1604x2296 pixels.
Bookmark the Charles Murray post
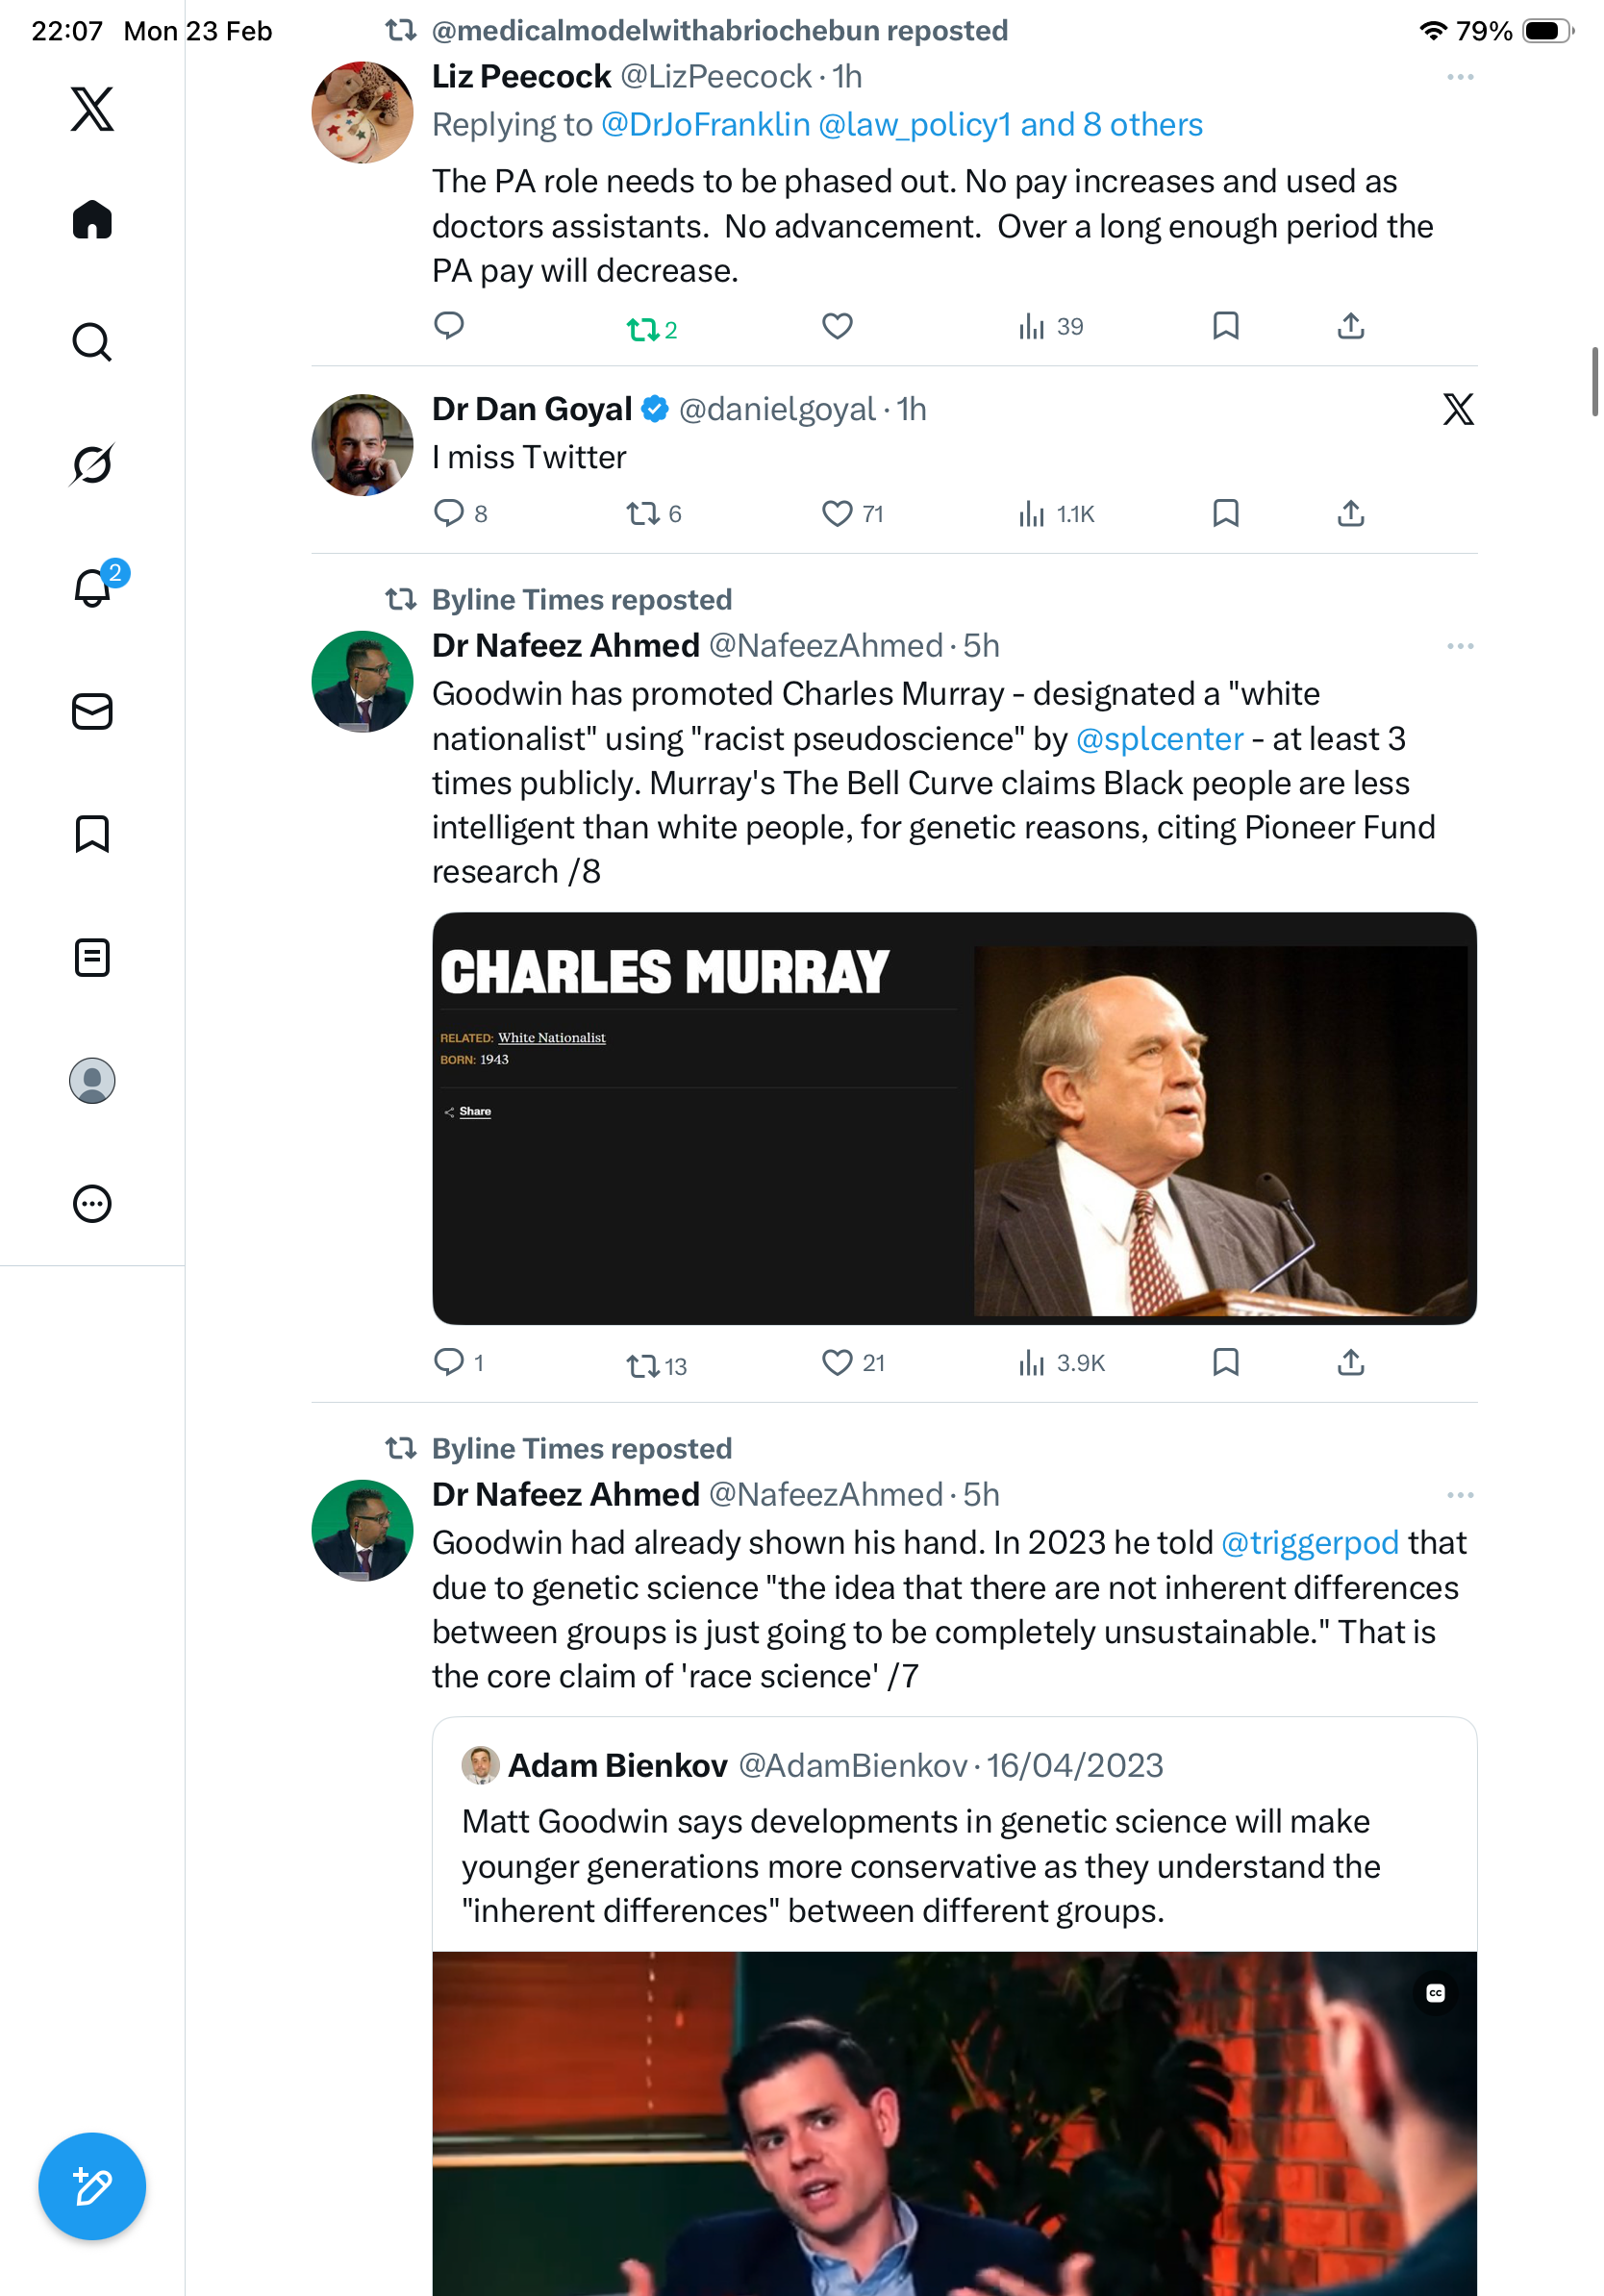pos(1225,1362)
